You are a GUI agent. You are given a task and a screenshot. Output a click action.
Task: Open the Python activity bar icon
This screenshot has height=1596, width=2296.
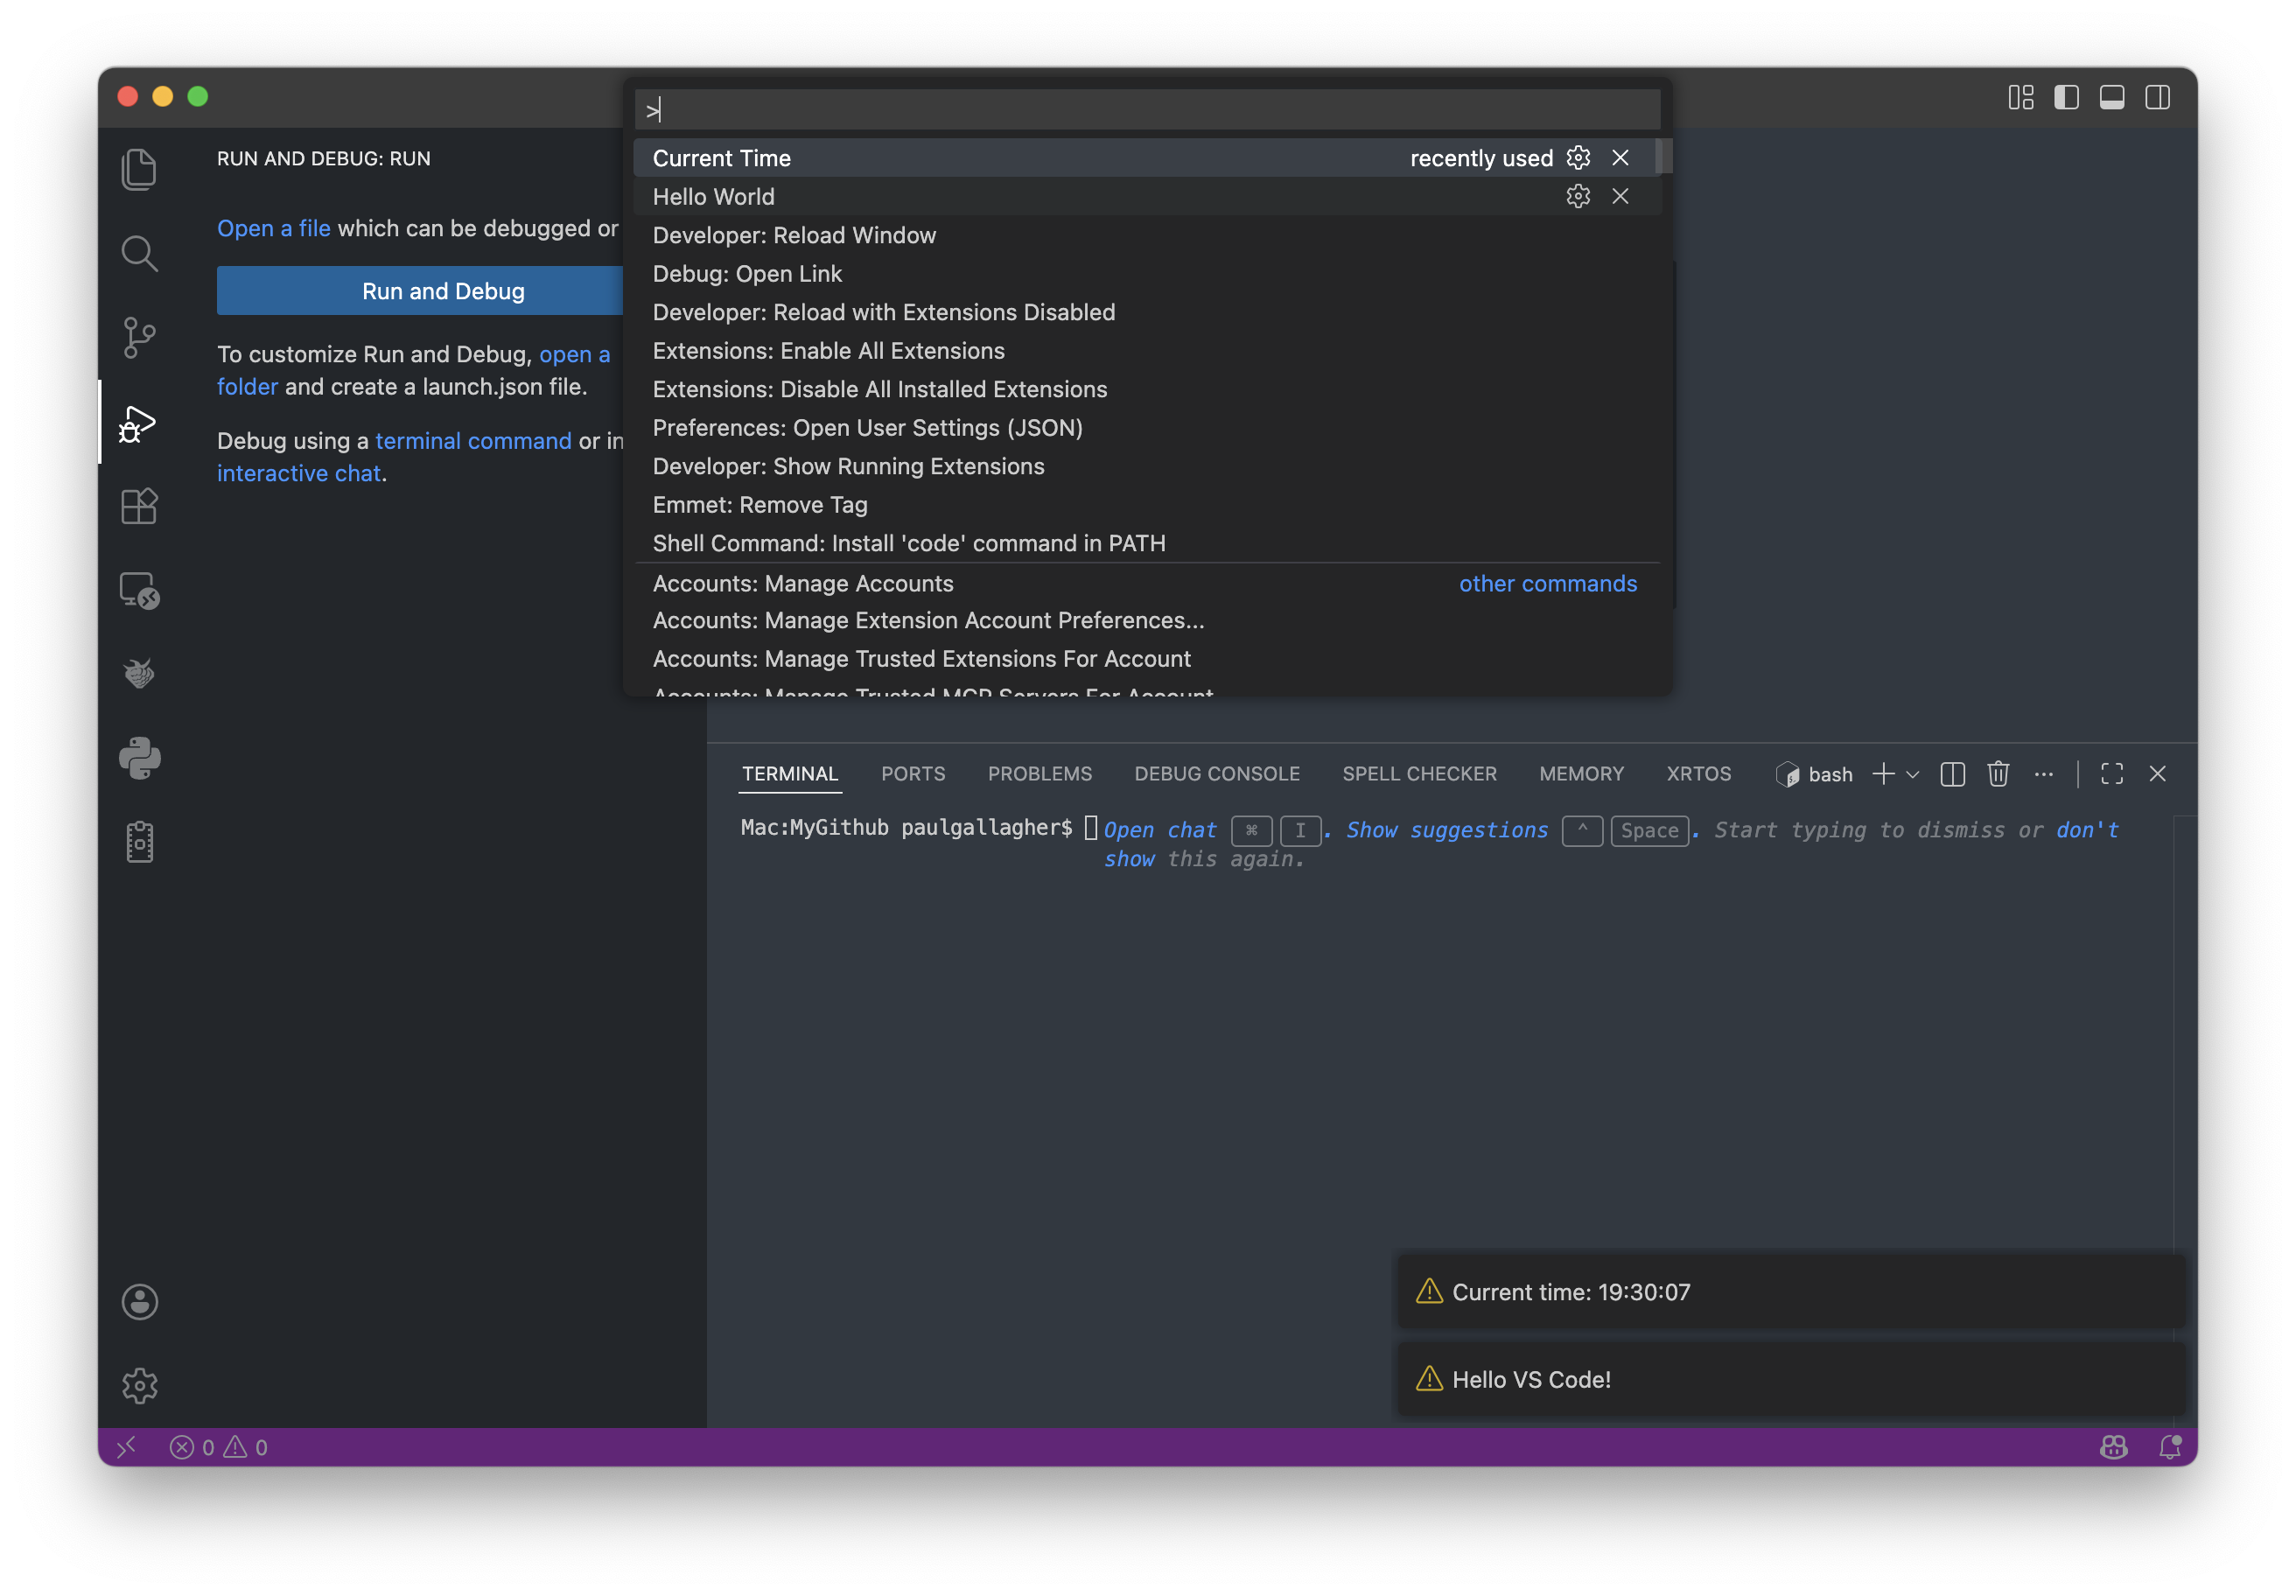pos(139,758)
